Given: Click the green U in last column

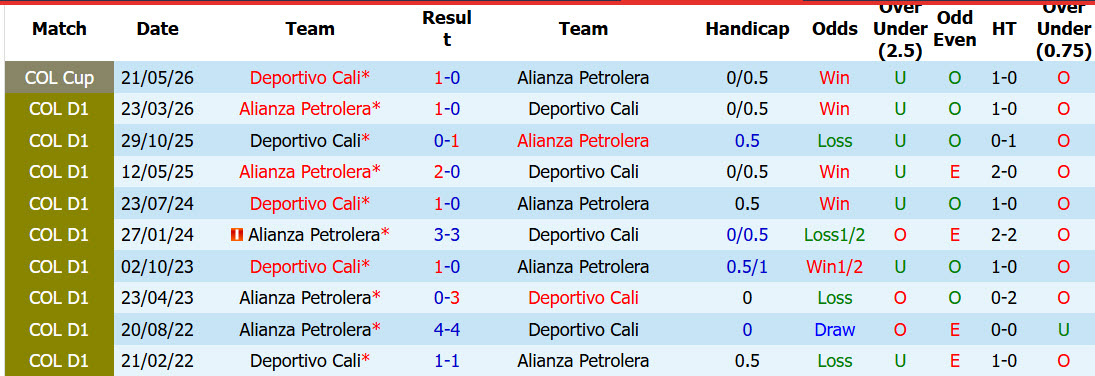Looking at the screenshot, I should pos(1063,329).
